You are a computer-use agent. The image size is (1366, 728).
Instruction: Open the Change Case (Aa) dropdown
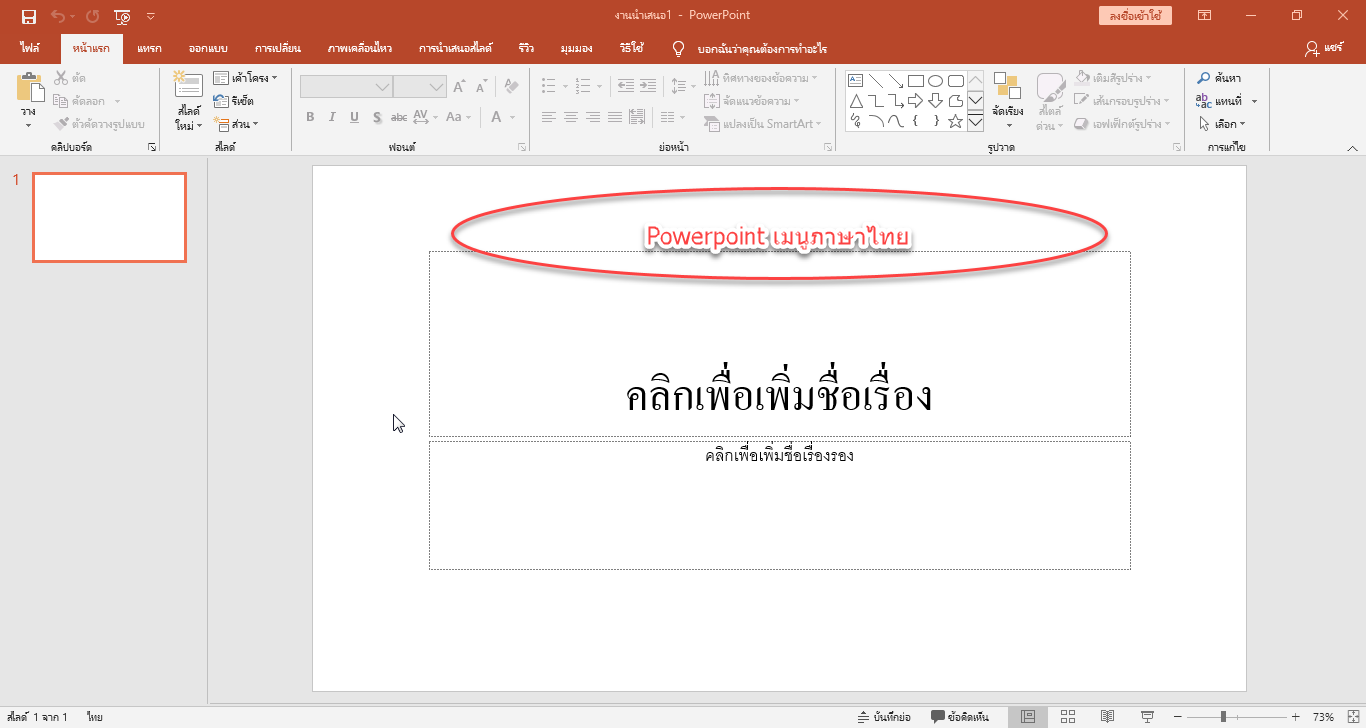tap(458, 117)
